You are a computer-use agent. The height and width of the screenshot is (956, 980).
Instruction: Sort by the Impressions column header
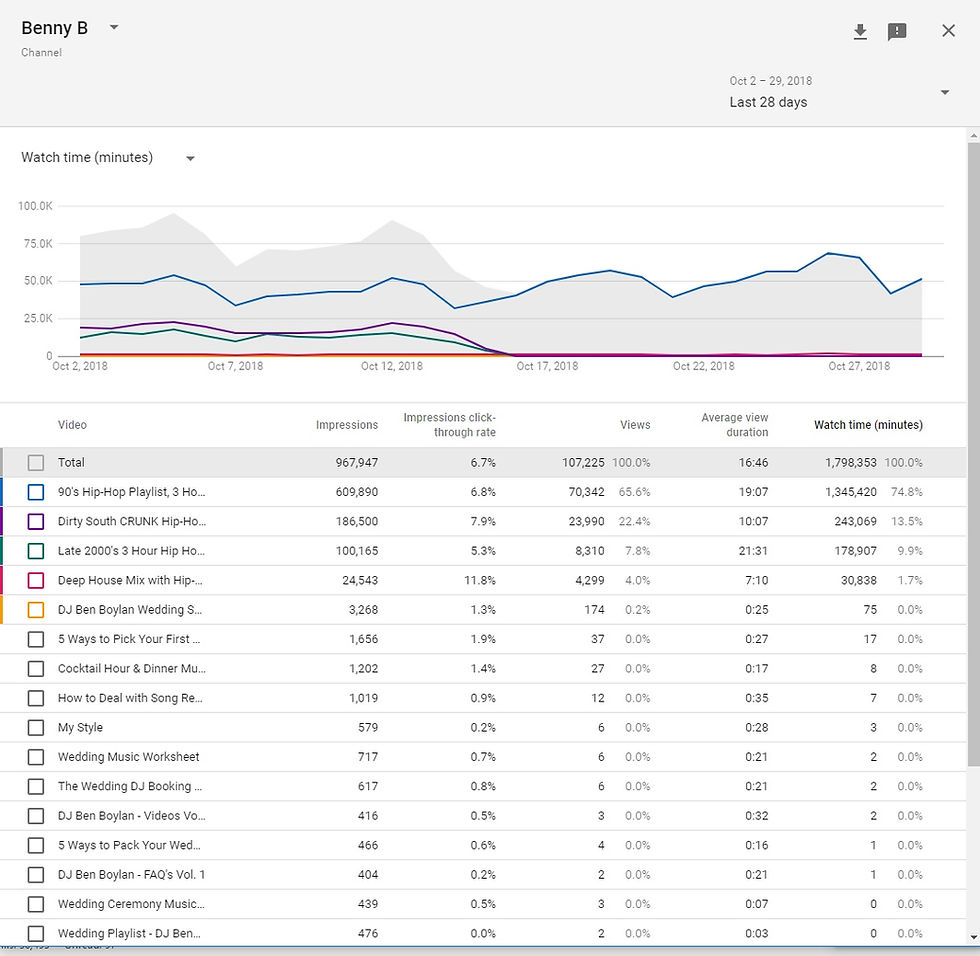[346, 425]
